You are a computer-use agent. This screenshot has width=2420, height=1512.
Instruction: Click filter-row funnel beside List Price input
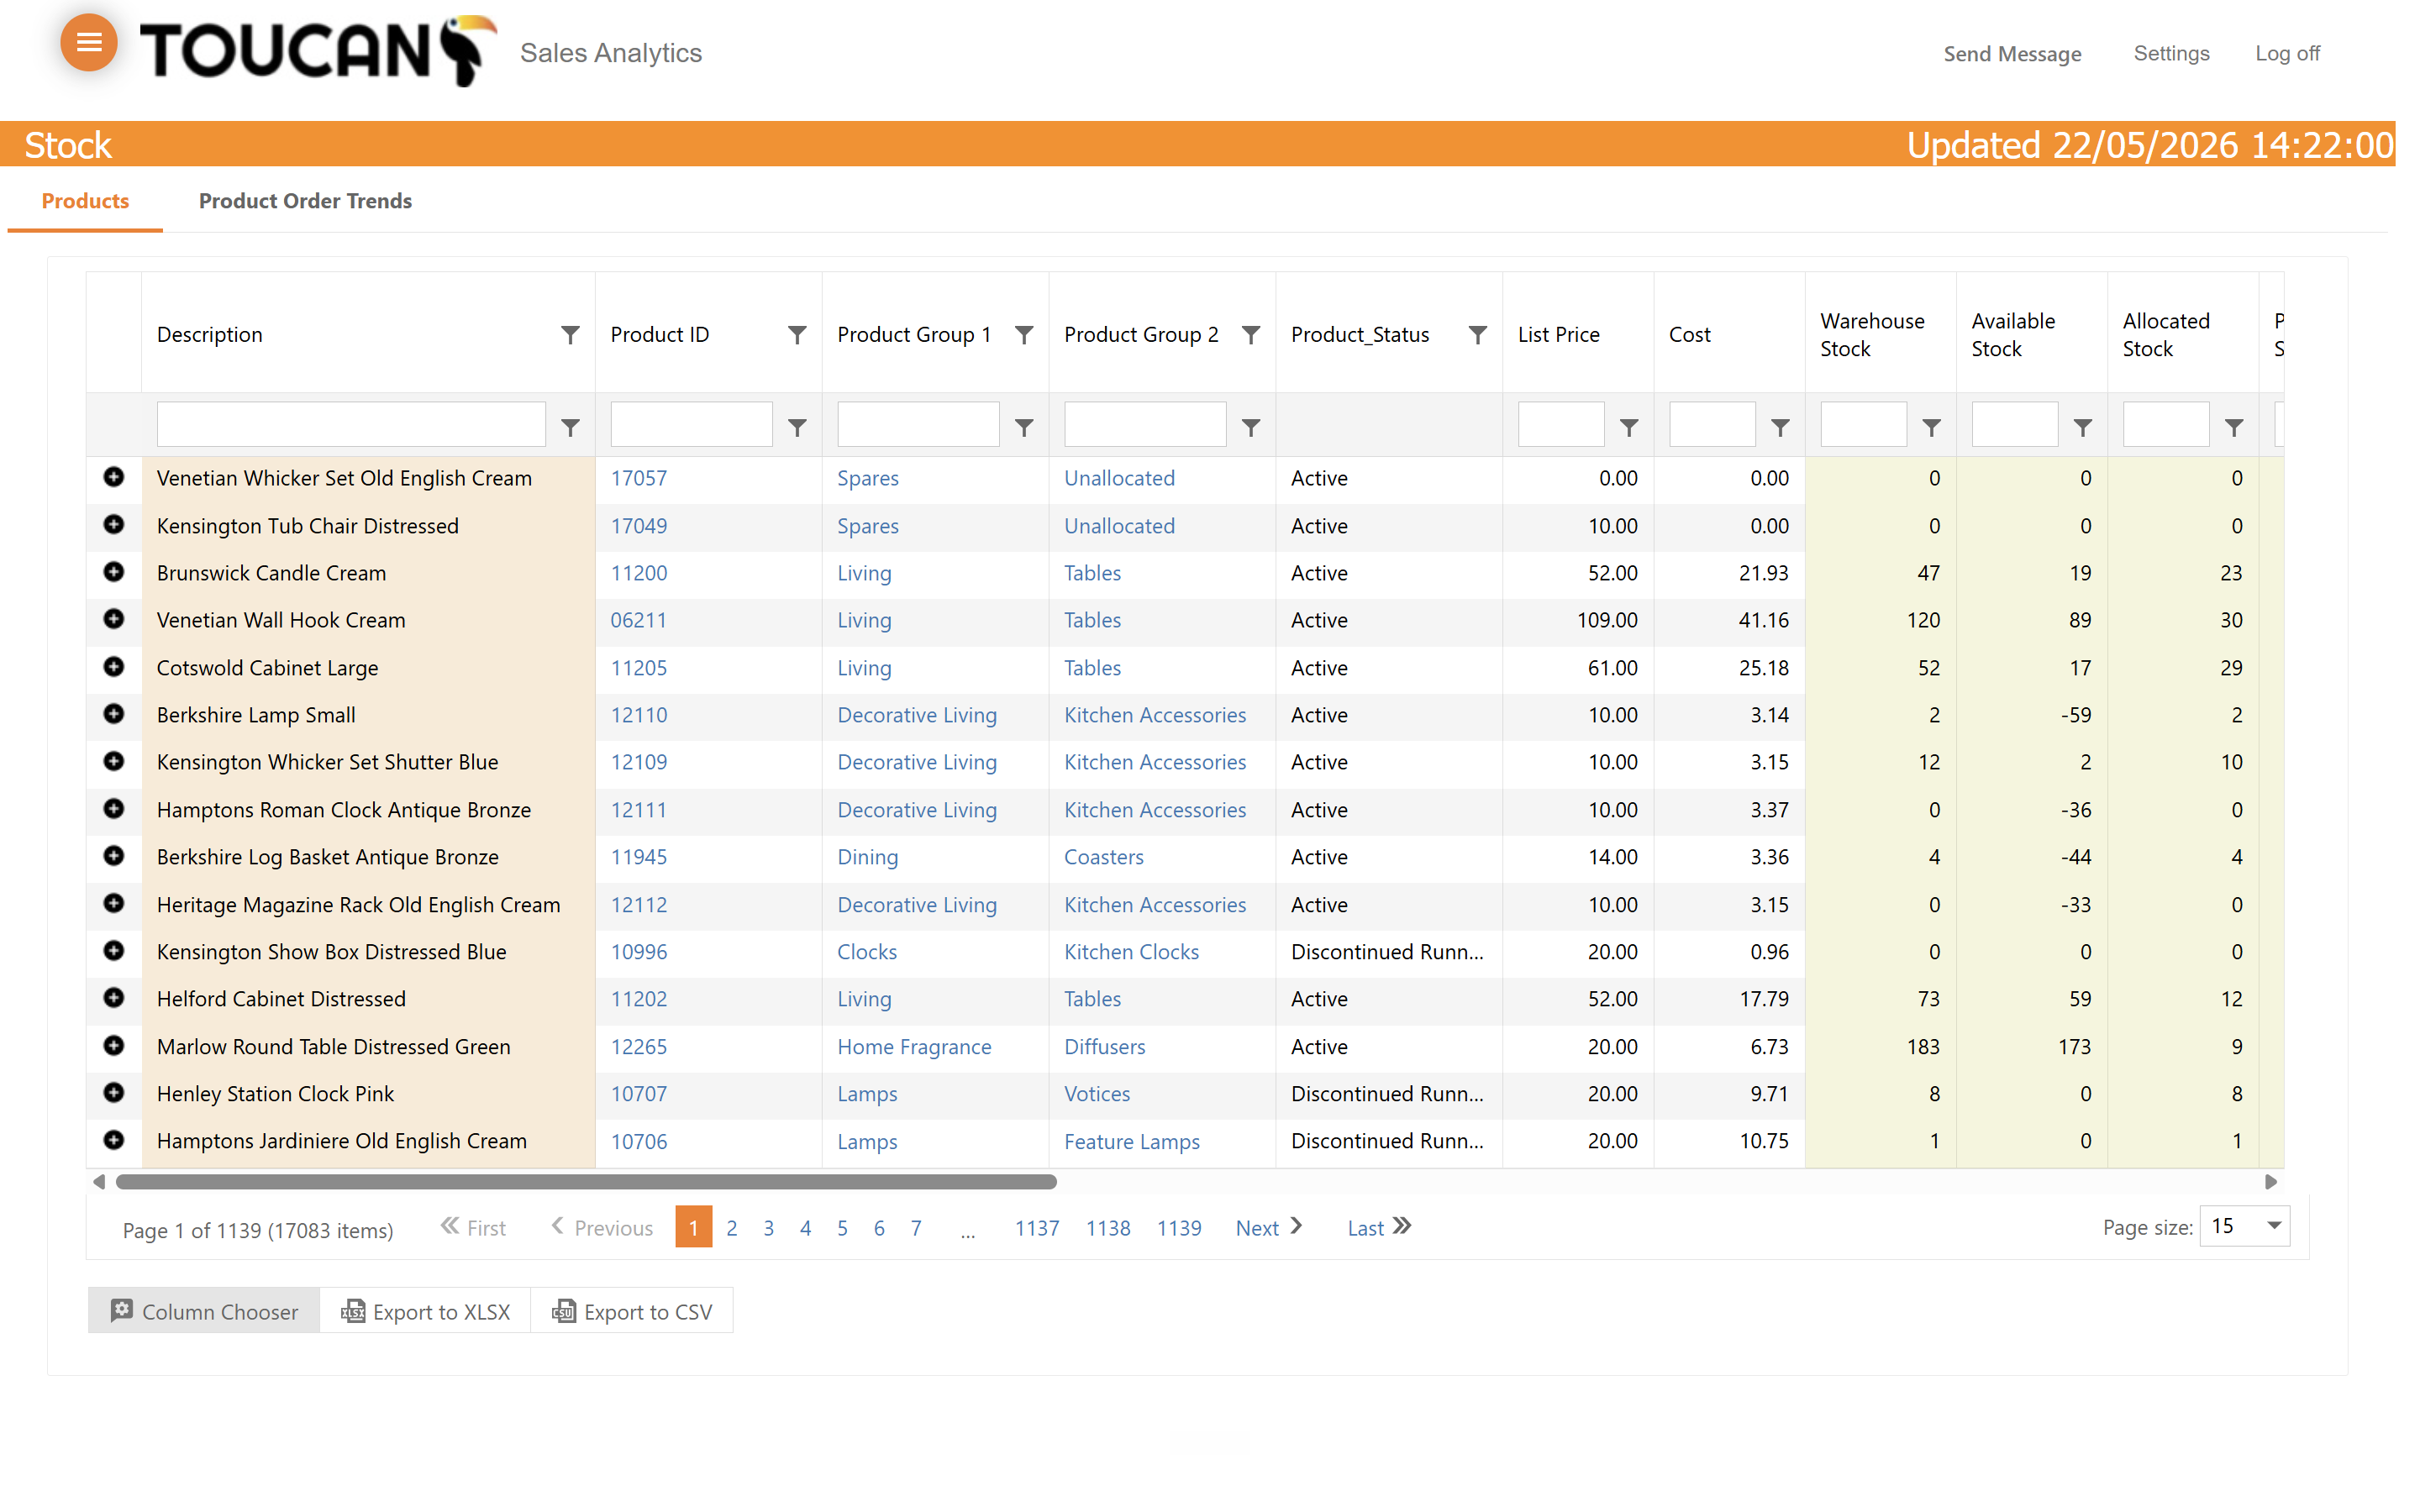(1629, 428)
